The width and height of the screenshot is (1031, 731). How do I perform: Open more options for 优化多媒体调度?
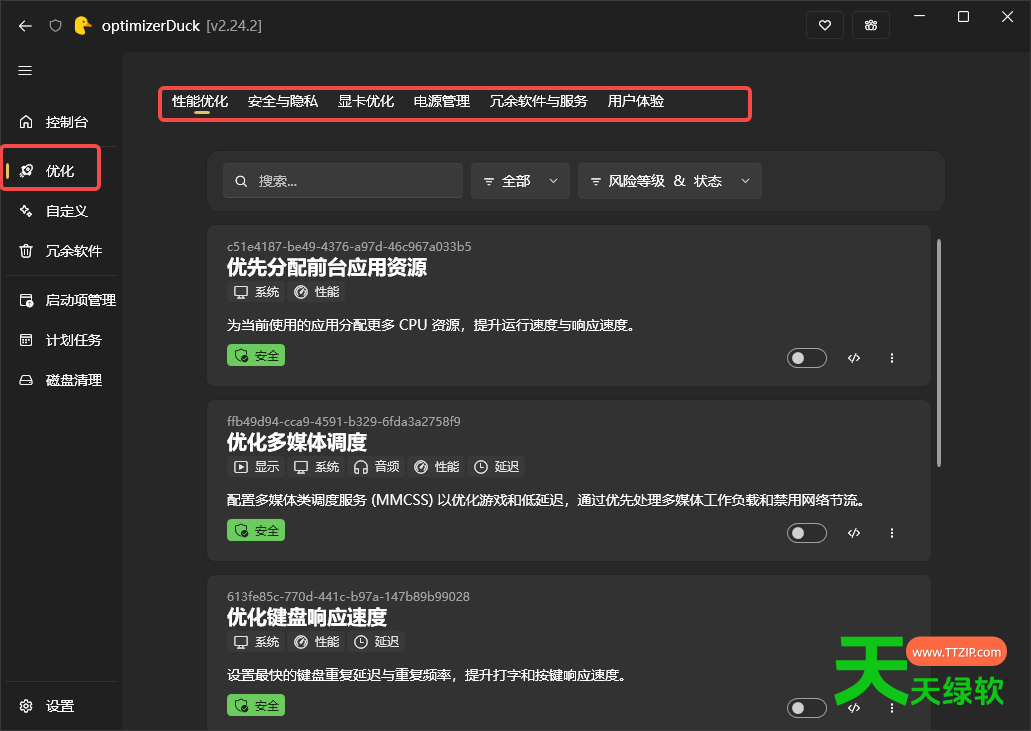892,532
